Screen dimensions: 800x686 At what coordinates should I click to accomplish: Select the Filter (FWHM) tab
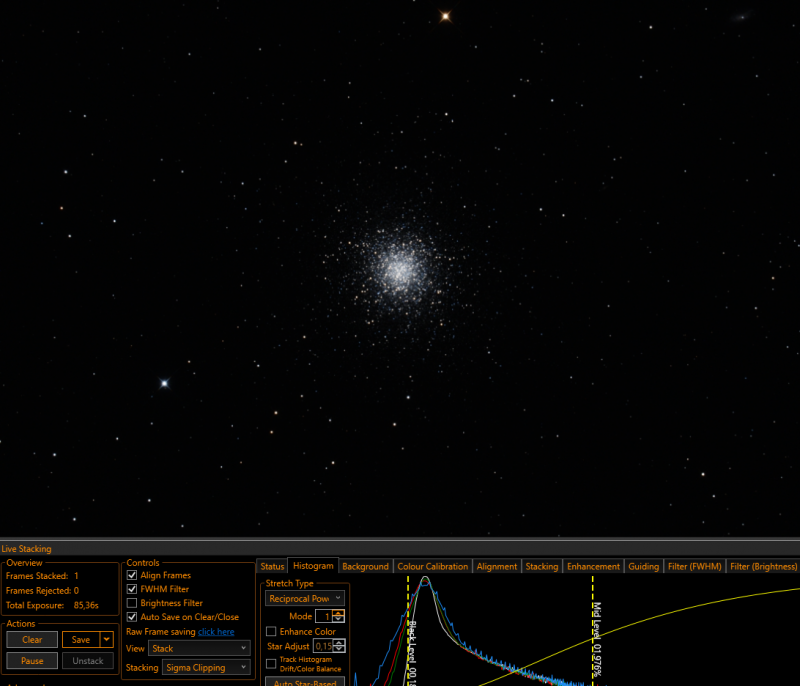(x=695, y=567)
